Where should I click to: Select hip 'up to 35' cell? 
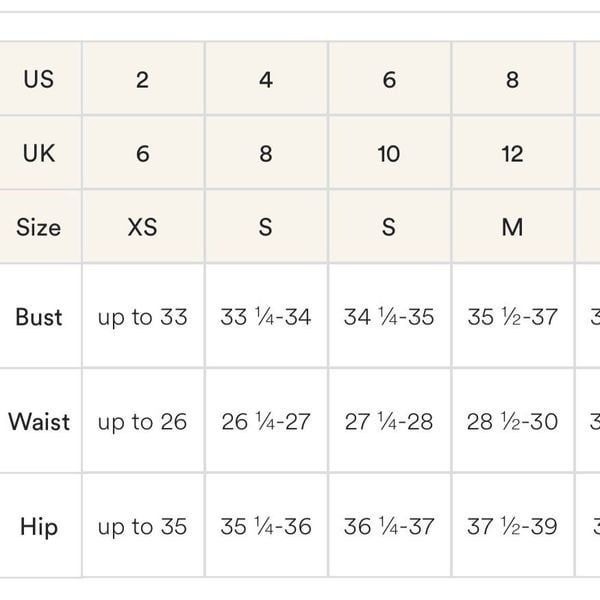point(143,525)
